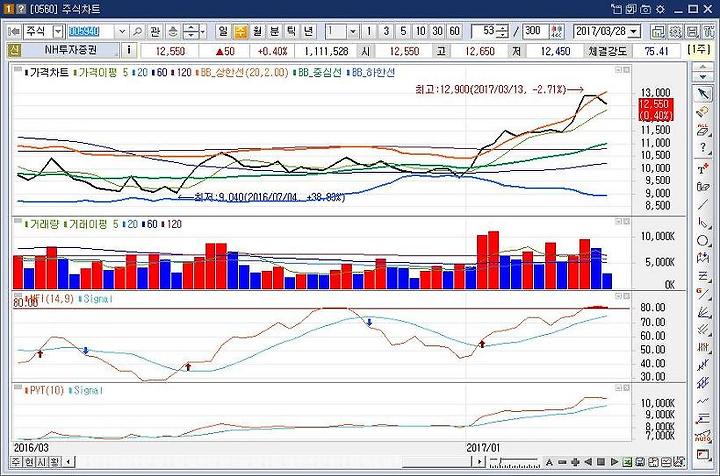Click the horizontal chart scrollbar thumb

click(x=439, y=462)
